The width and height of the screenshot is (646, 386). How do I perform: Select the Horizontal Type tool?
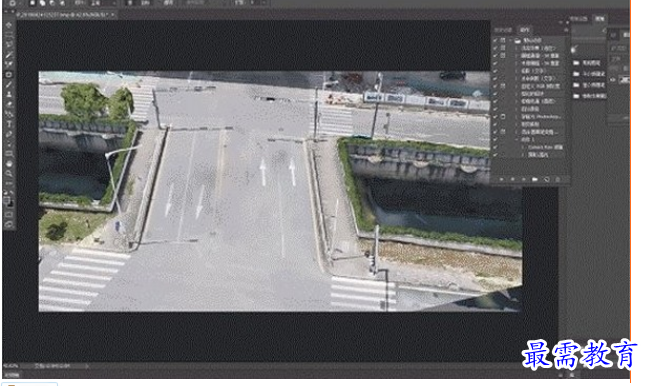click(x=9, y=124)
